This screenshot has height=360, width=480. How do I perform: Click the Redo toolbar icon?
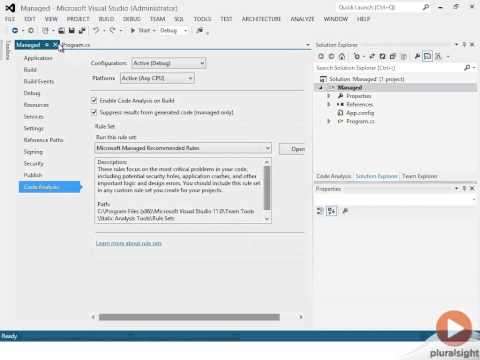[x=112, y=30]
